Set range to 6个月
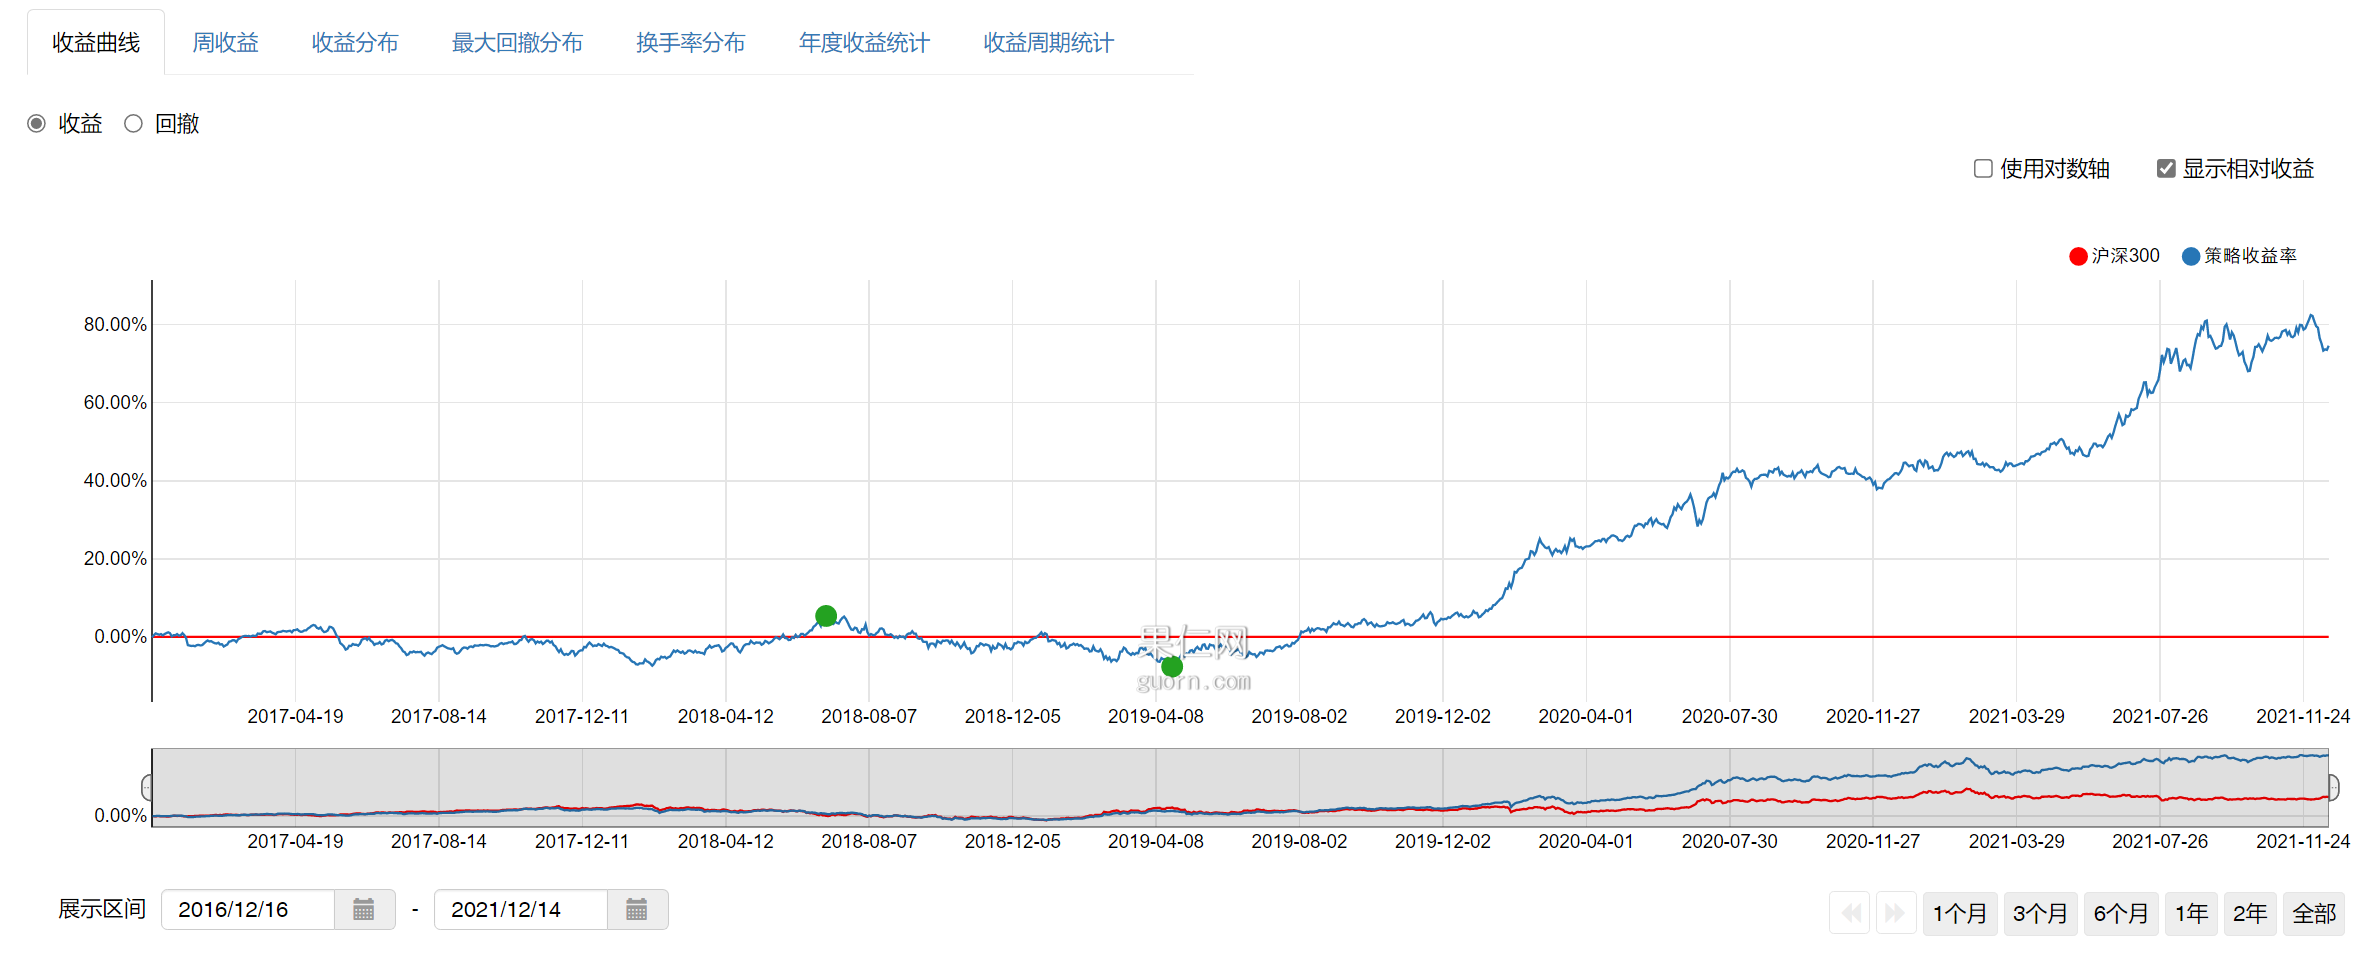Screen dimensions: 2357x958 pyautogui.click(x=2121, y=913)
